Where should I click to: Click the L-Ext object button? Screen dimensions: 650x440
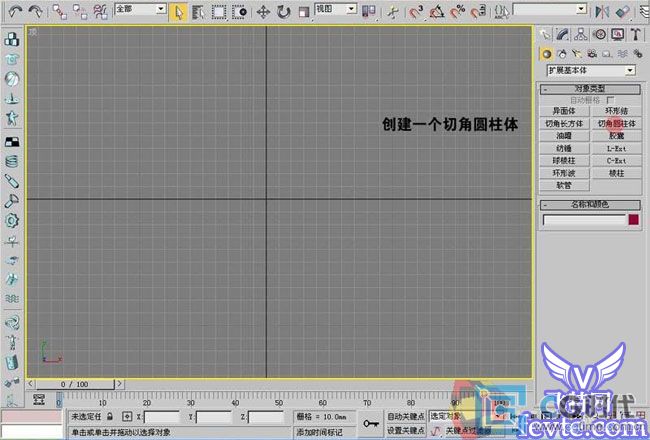click(616, 148)
